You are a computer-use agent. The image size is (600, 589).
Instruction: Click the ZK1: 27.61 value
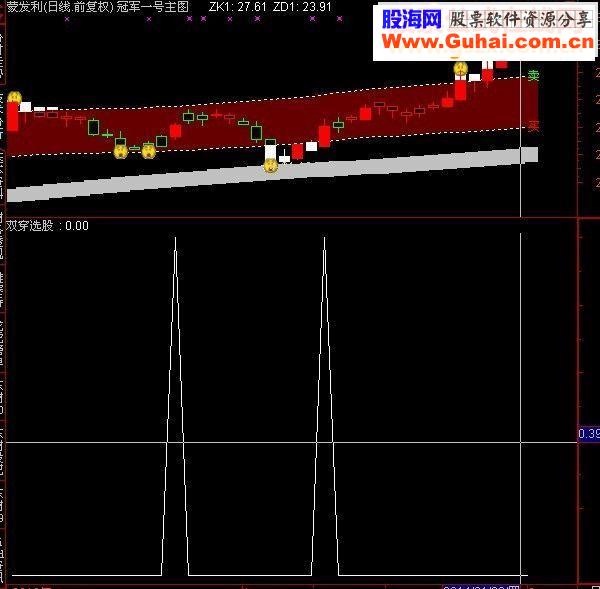(x=237, y=7)
